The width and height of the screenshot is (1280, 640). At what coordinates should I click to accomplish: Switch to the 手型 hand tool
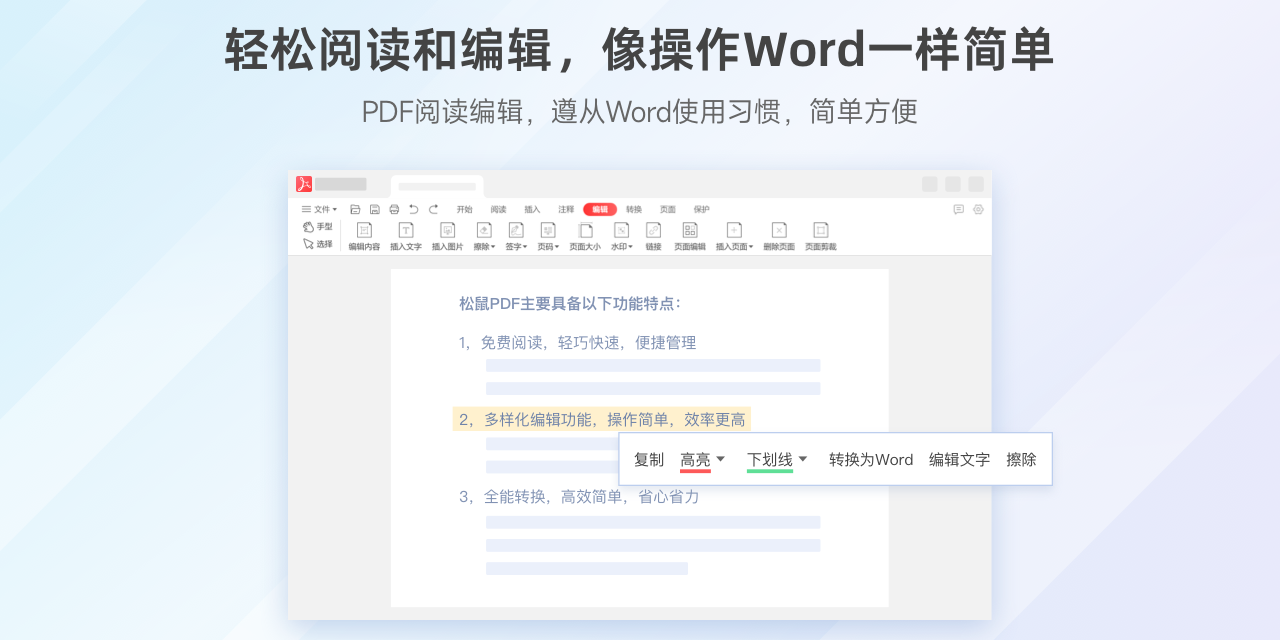tap(318, 226)
